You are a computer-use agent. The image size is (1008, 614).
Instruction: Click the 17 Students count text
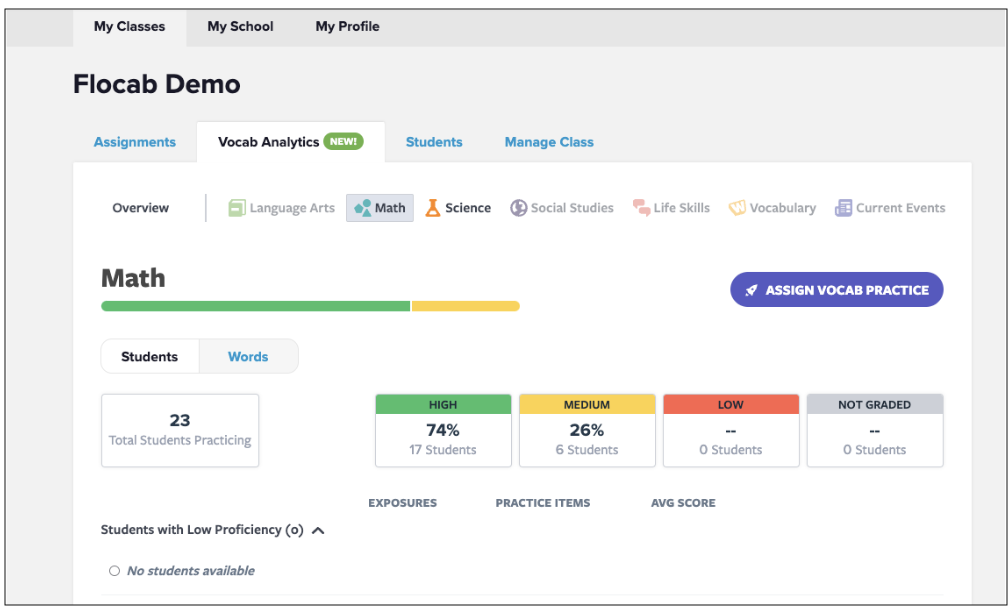tap(443, 449)
